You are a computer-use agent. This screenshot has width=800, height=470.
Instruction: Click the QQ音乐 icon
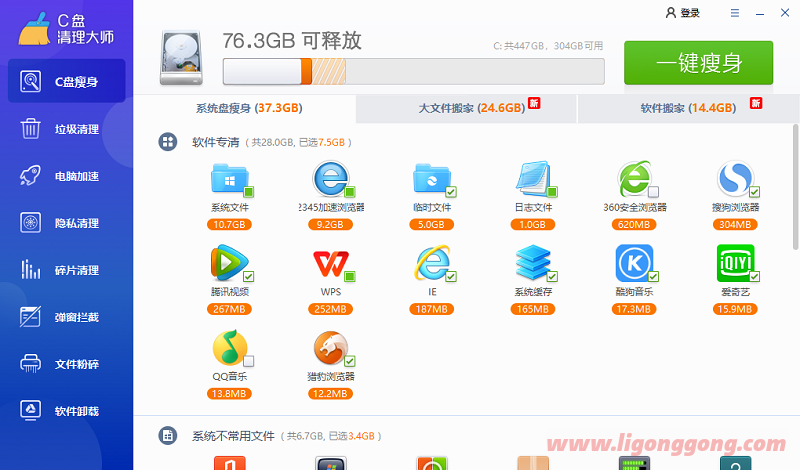click(229, 348)
